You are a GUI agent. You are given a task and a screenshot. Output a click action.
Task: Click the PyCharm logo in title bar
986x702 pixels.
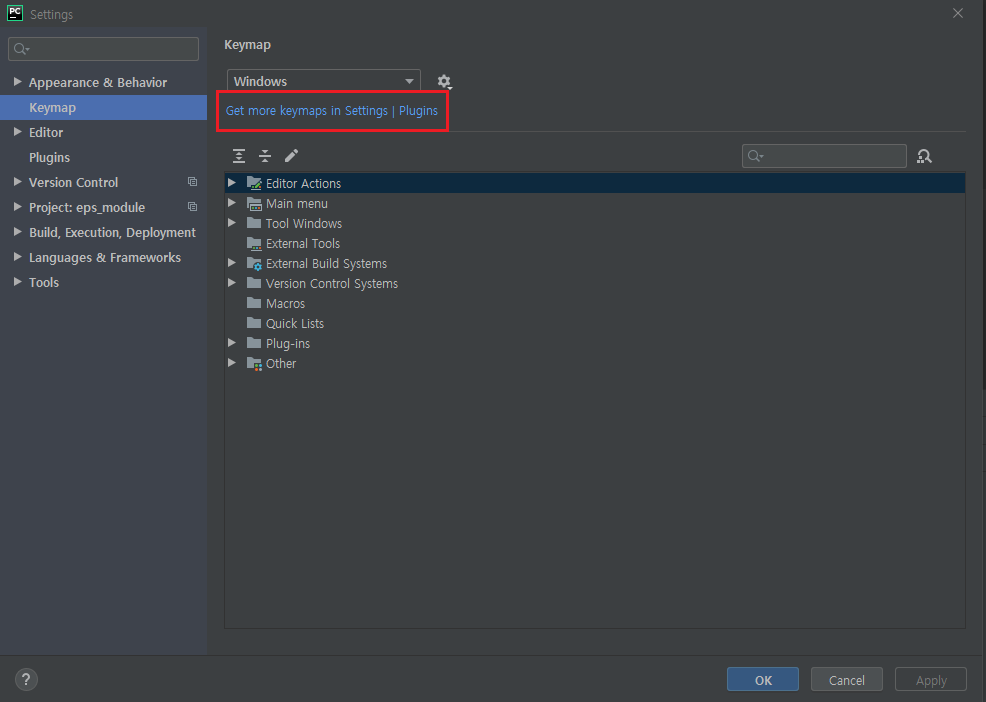[13, 13]
